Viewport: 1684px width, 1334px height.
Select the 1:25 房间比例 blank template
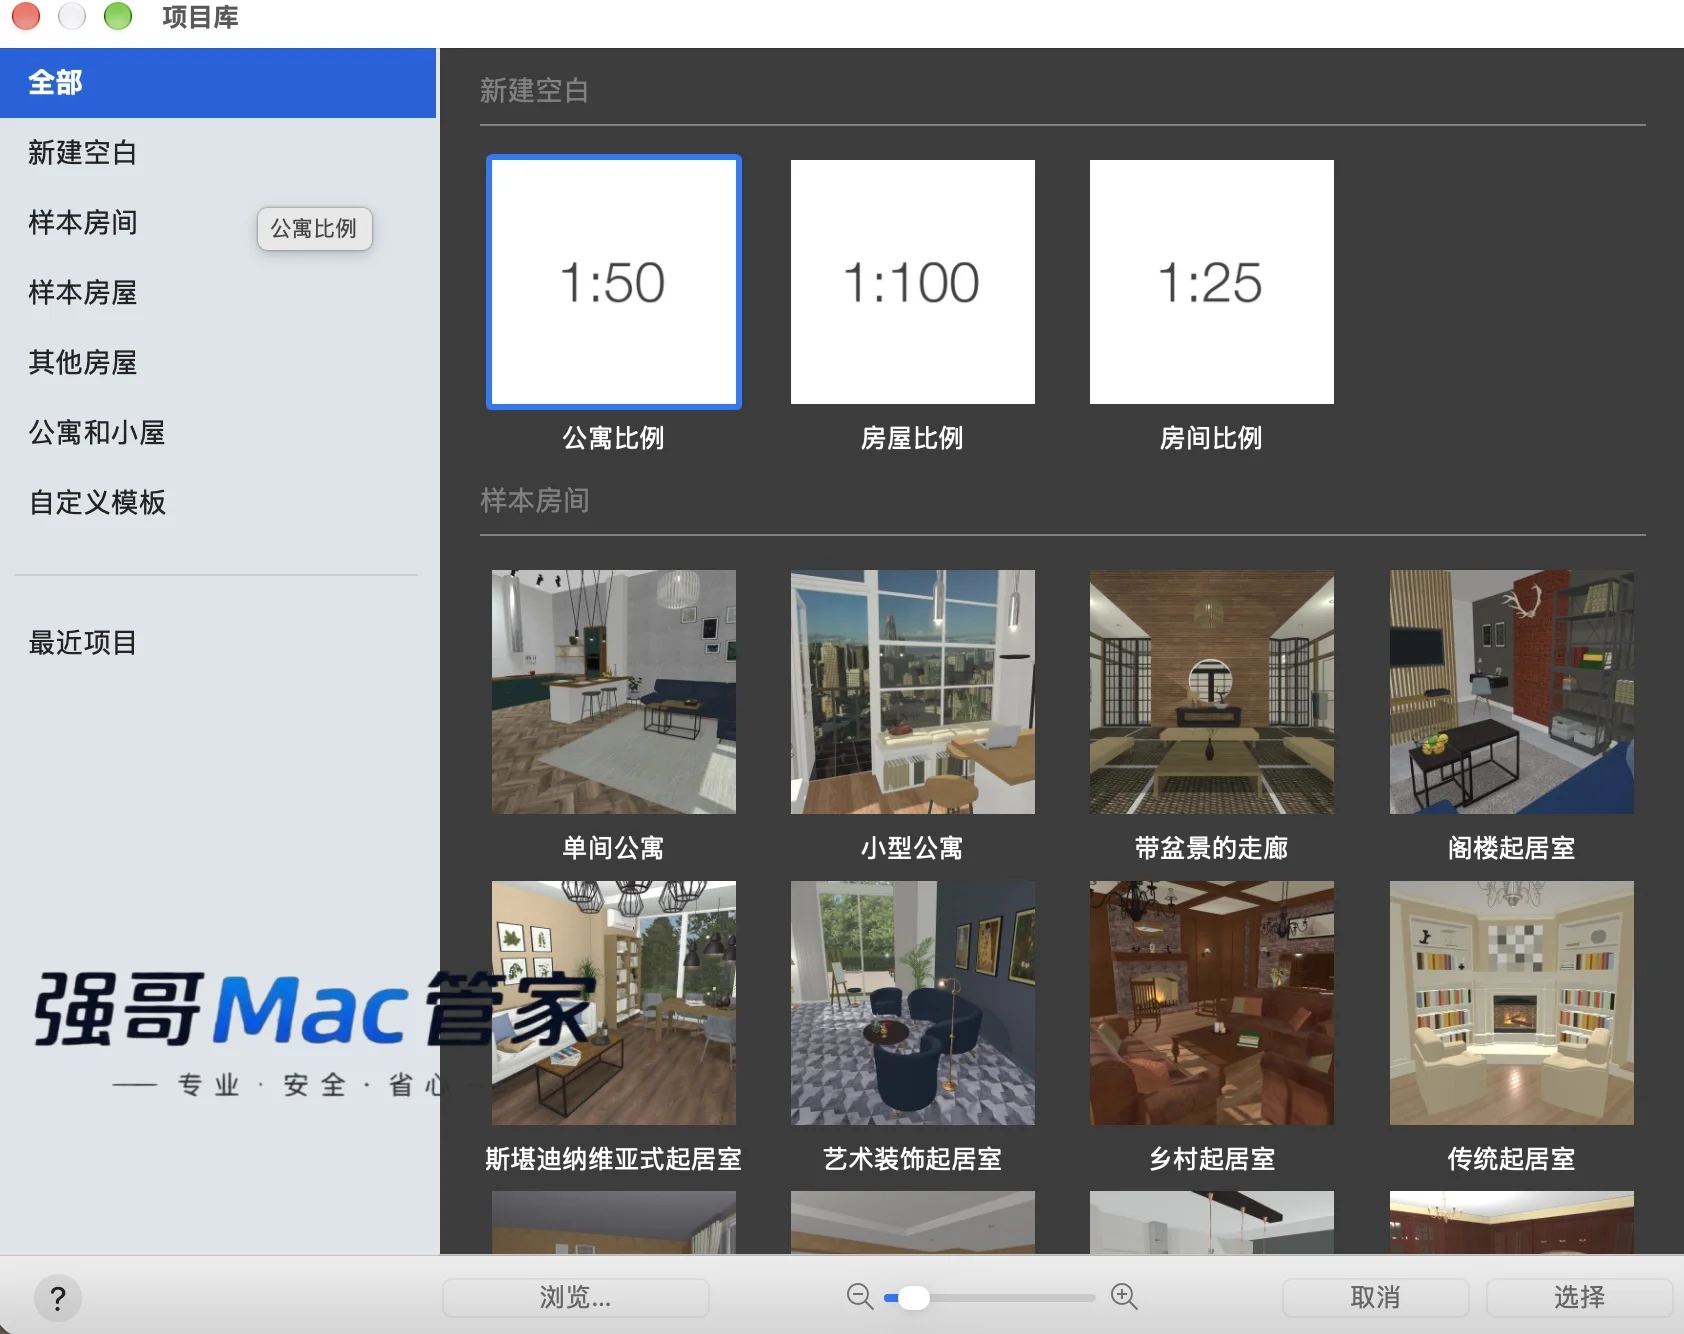click(x=1211, y=282)
